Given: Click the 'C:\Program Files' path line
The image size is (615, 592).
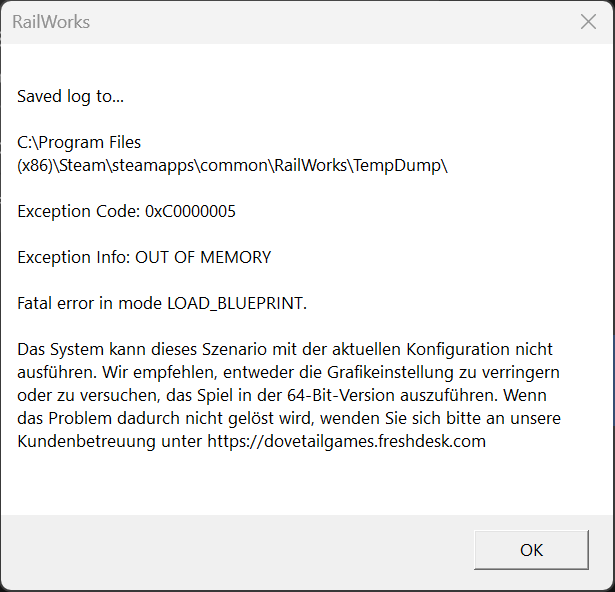Looking at the screenshot, I should click(x=79, y=142).
